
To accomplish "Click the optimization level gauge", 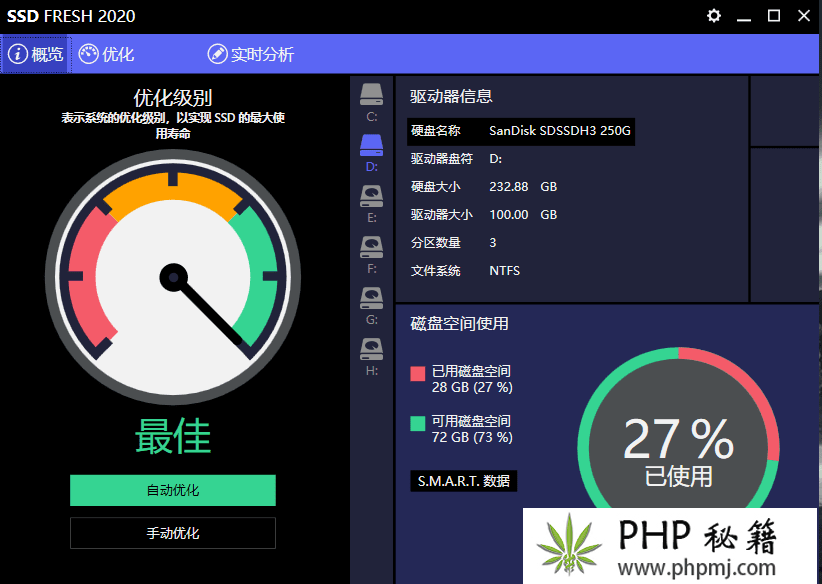I will [x=173, y=277].
